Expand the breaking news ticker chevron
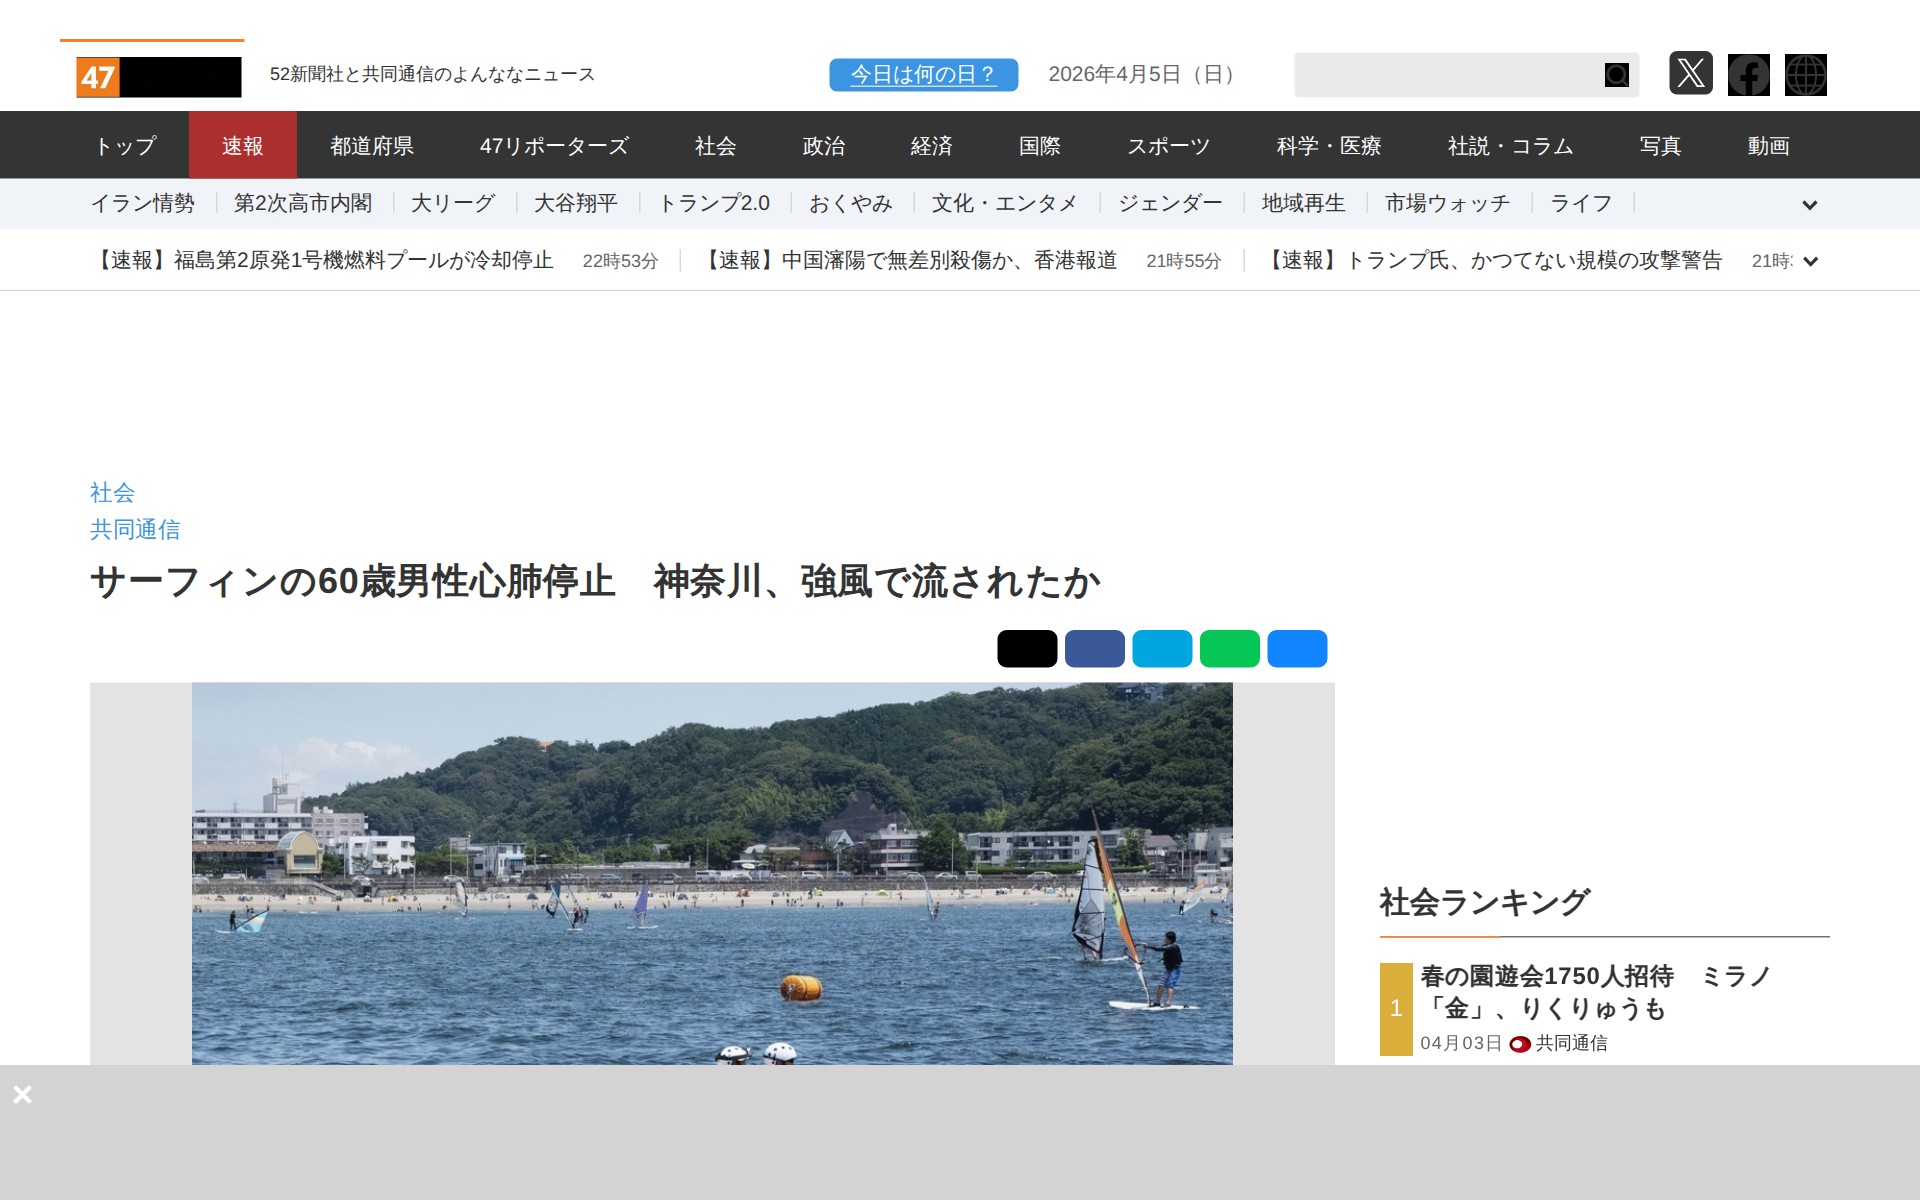 (x=1809, y=261)
